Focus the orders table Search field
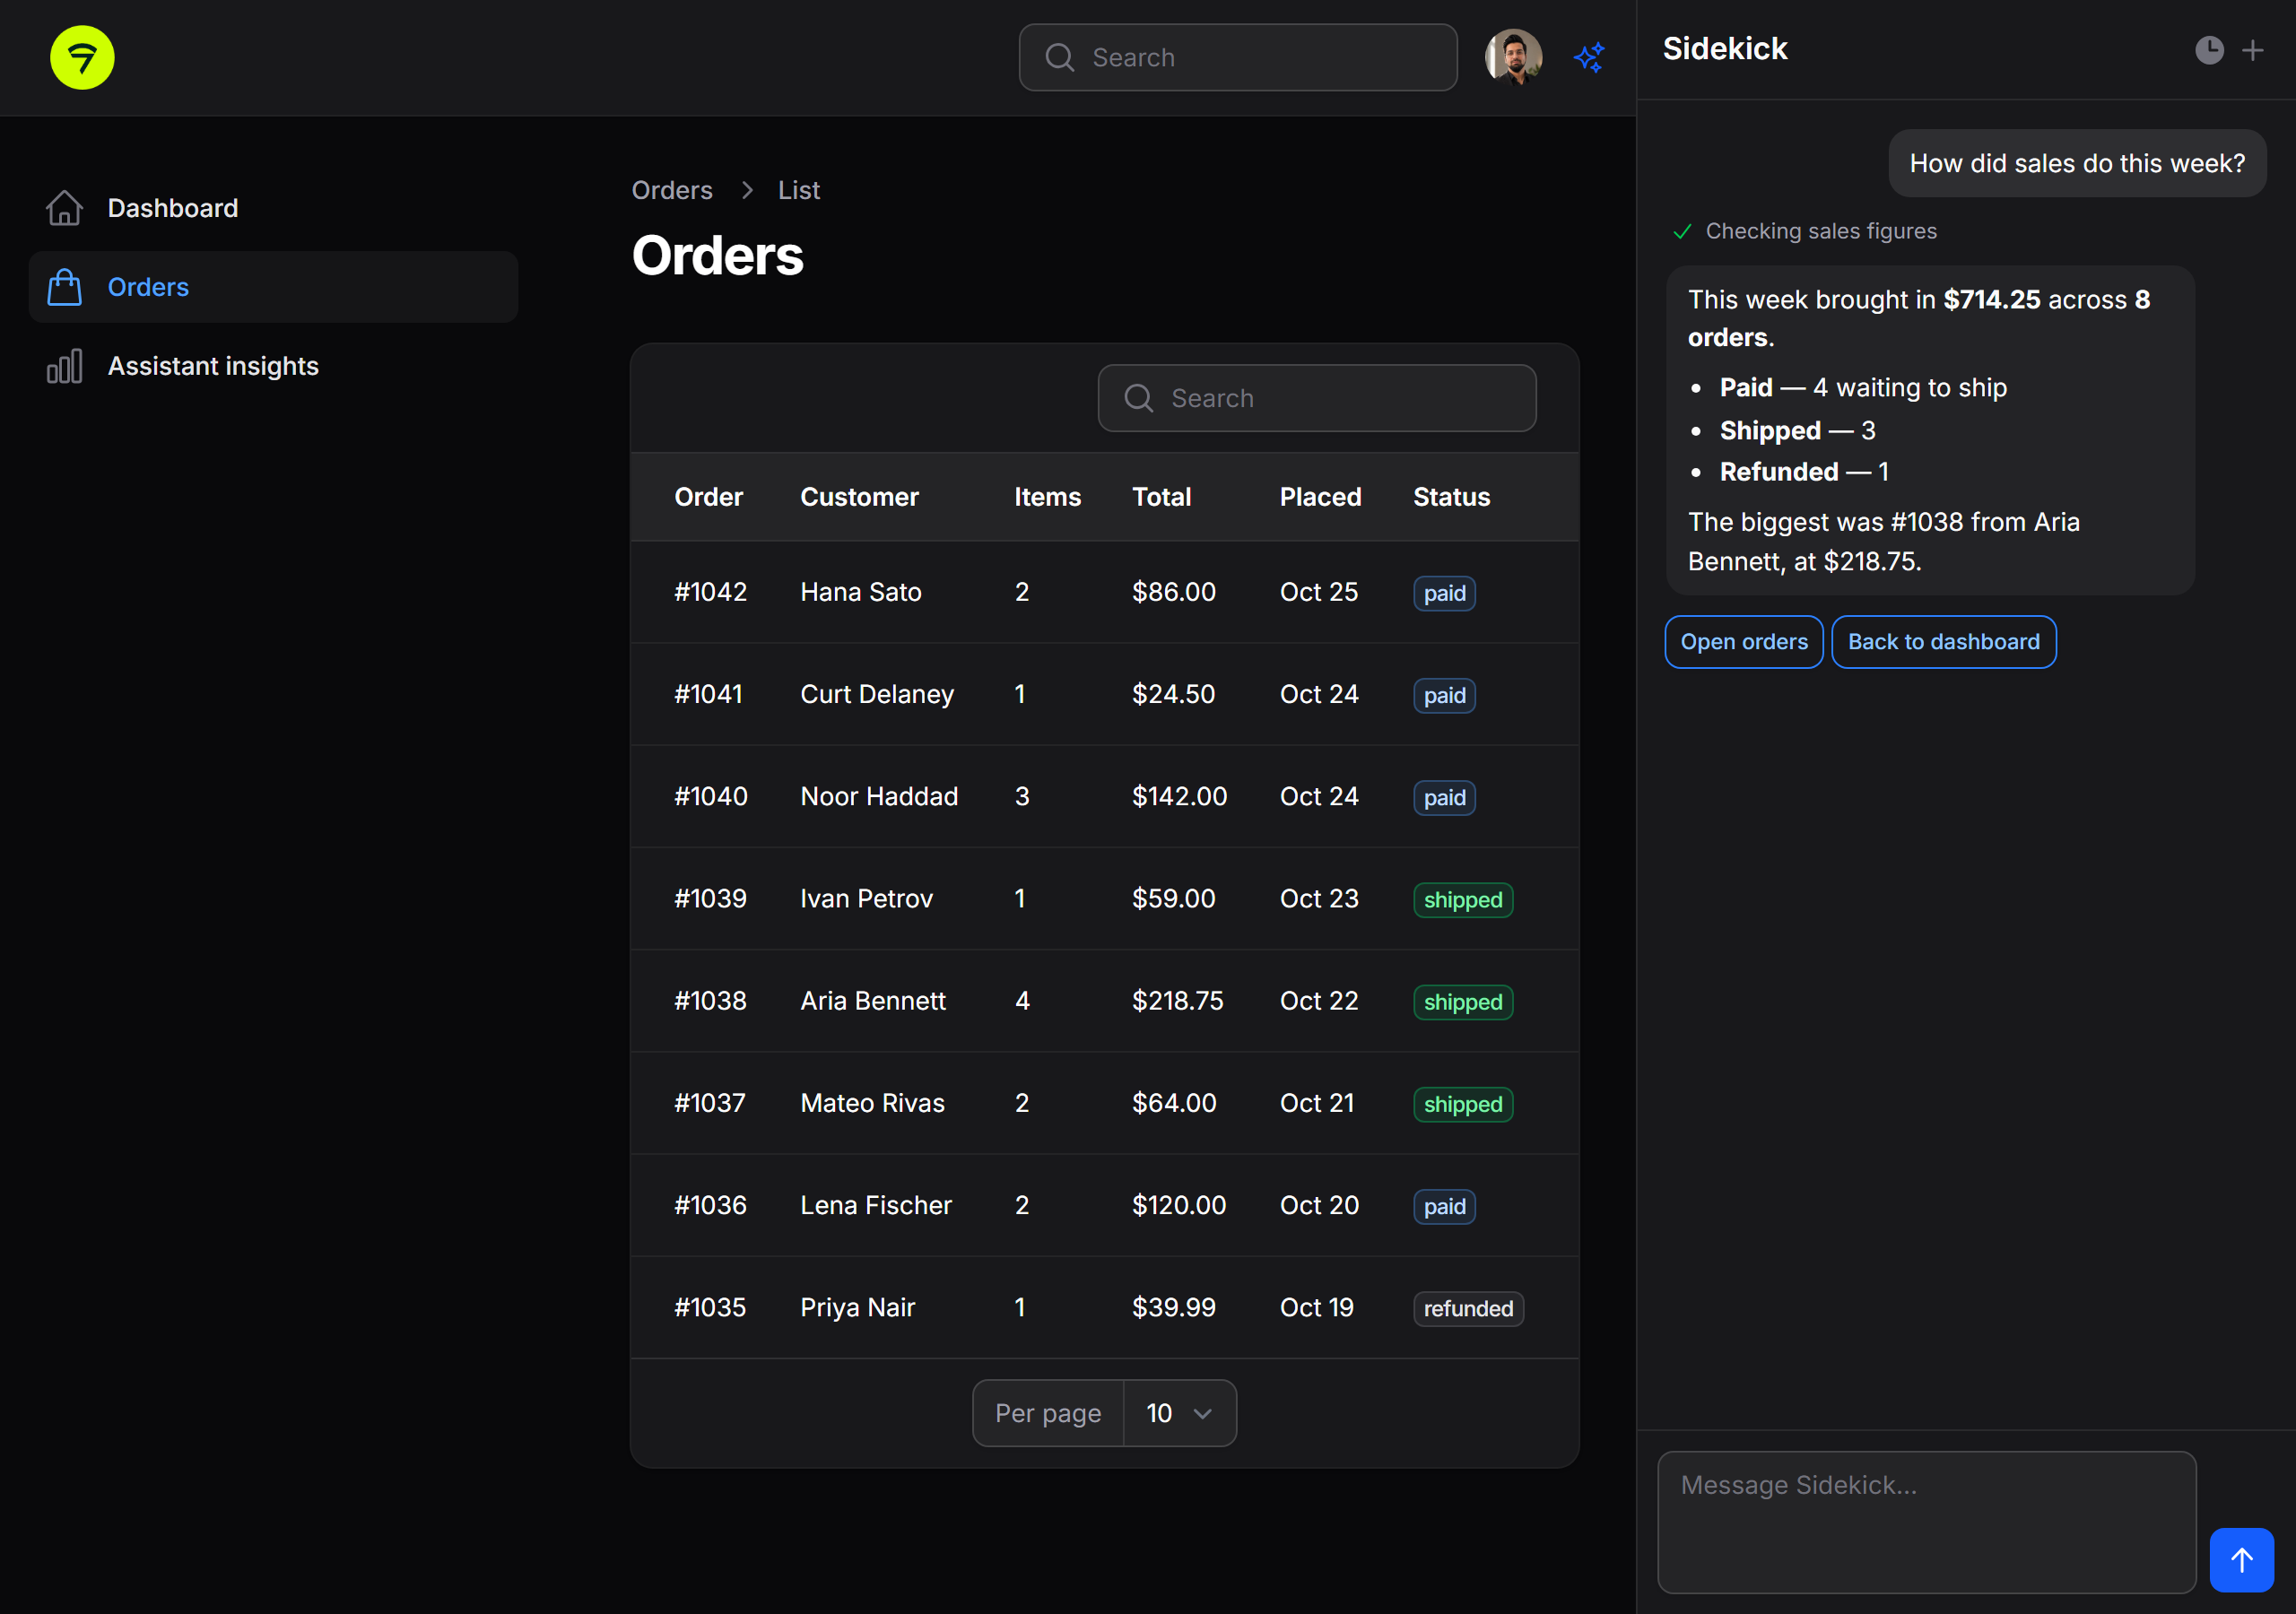 pyautogui.click(x=1316, y=398)
